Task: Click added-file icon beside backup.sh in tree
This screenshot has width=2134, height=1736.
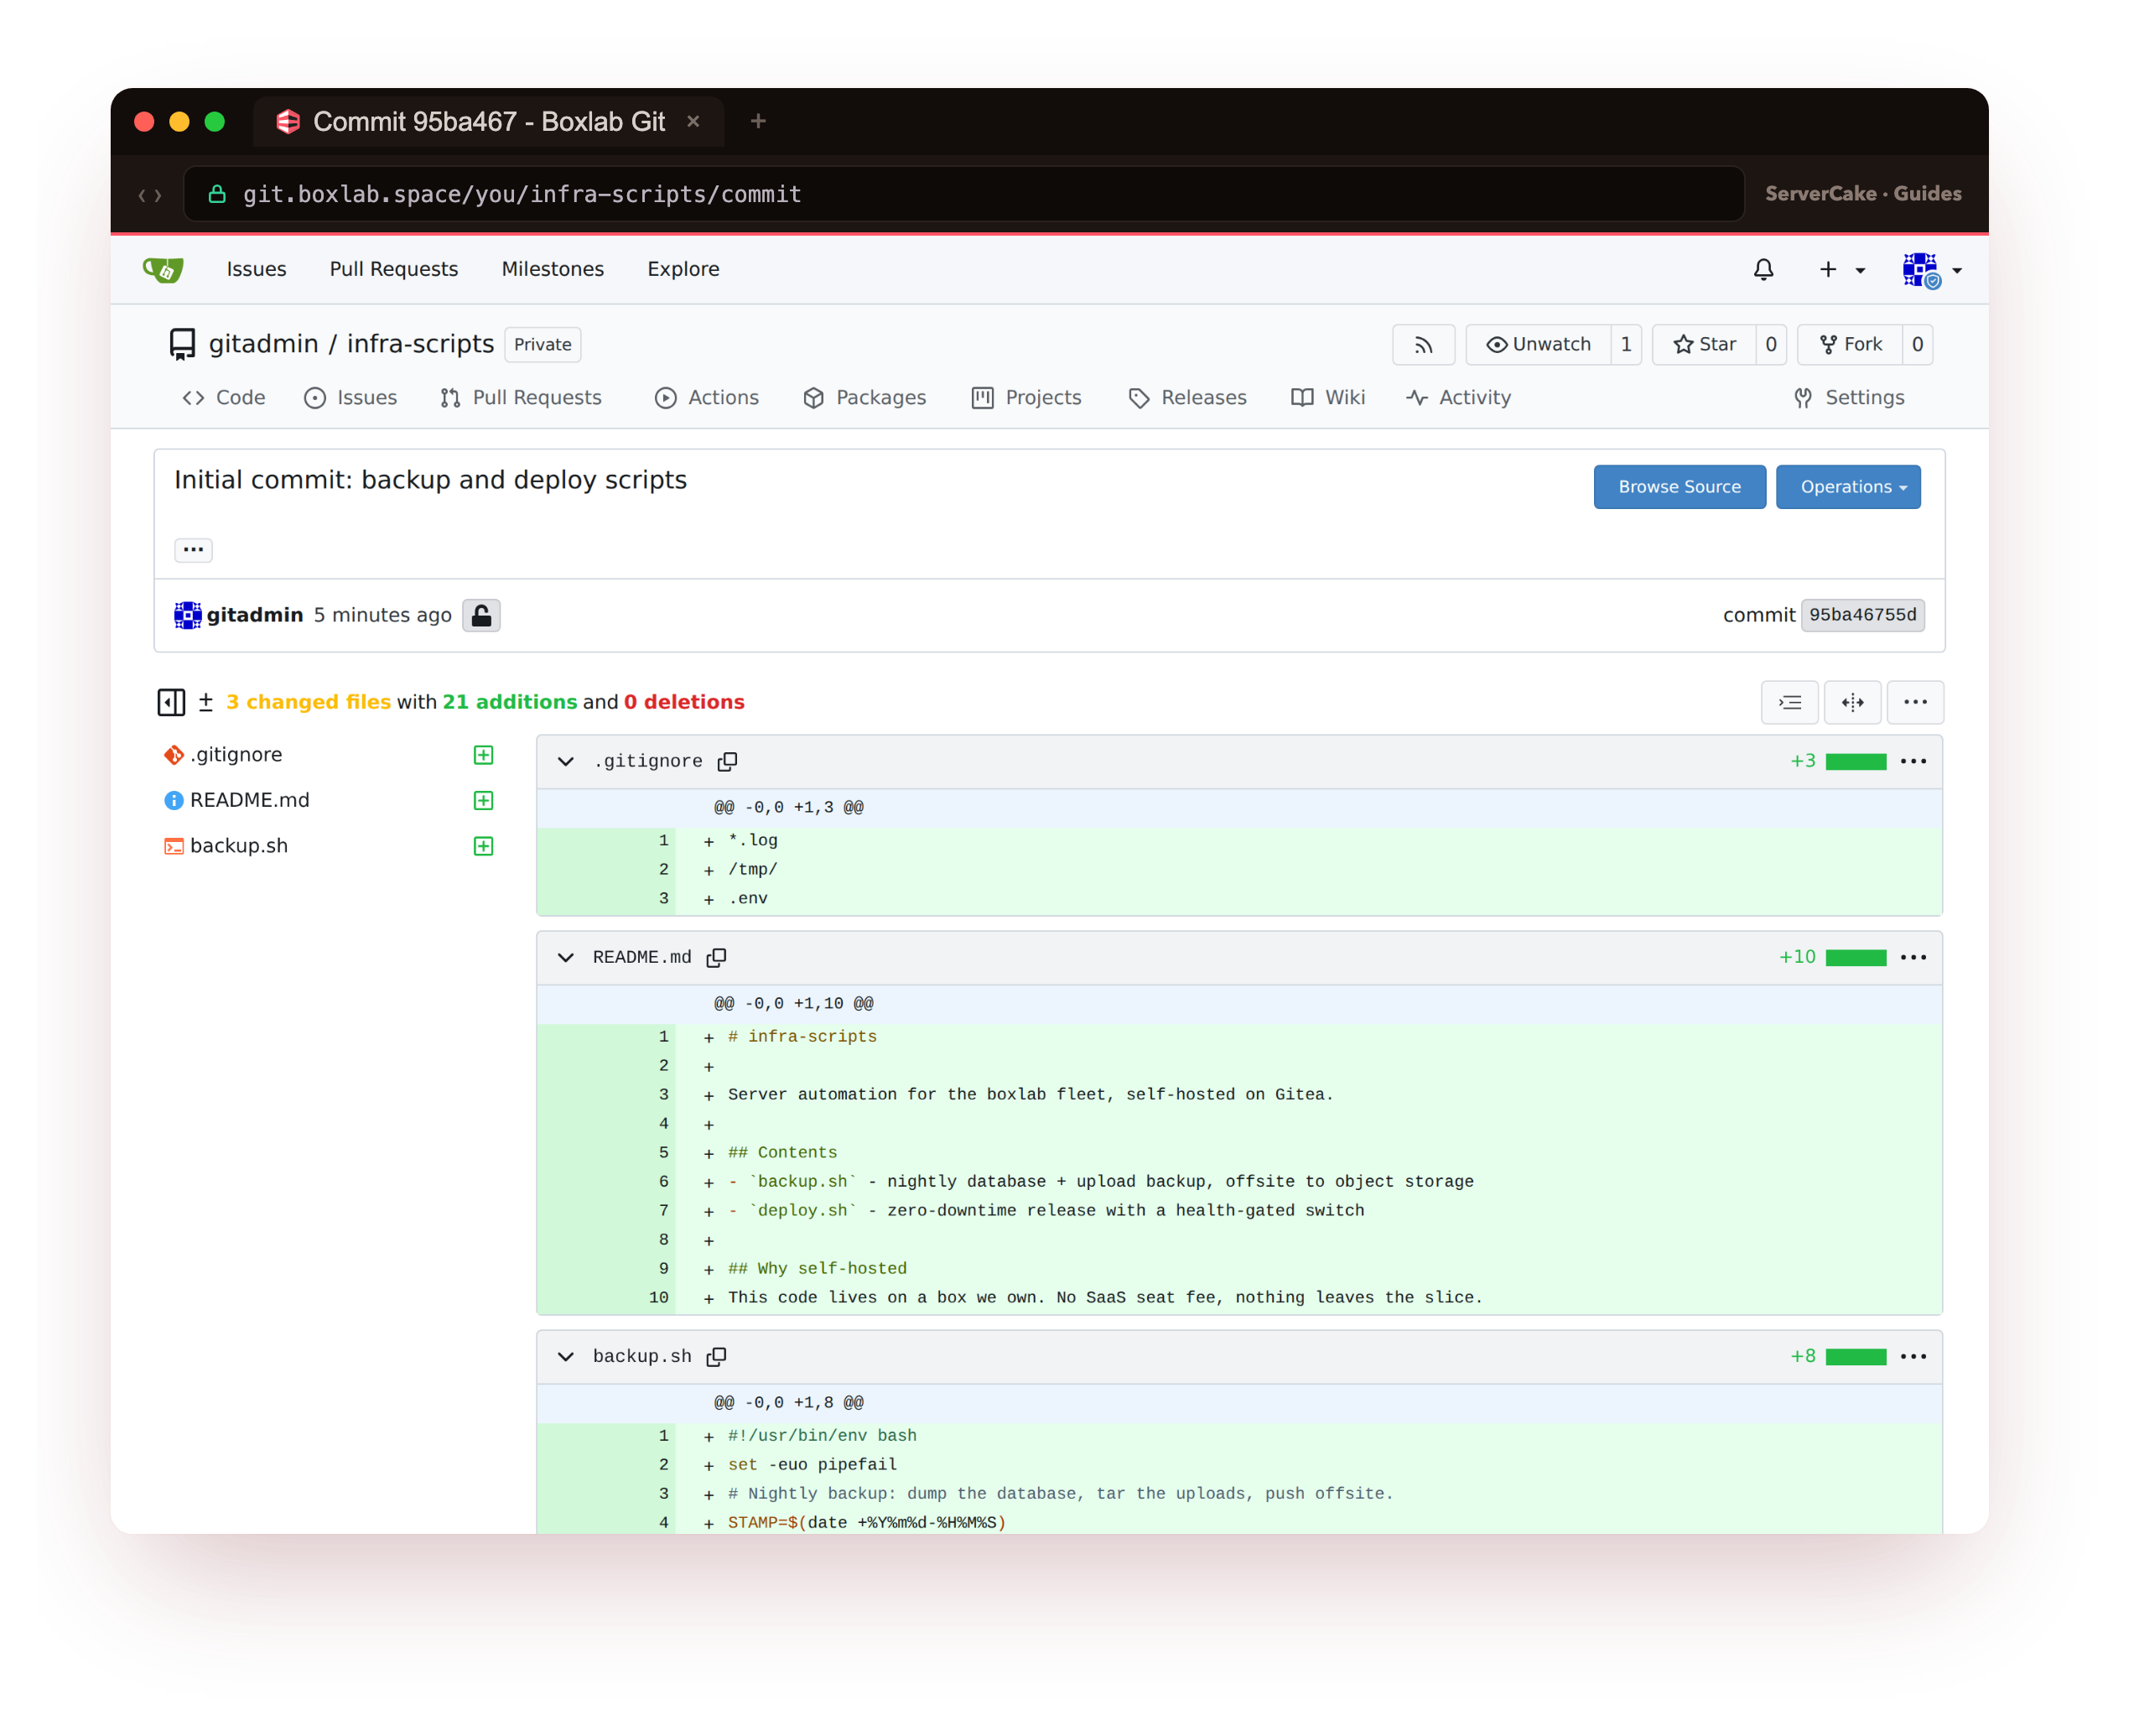Action: [483, 847]
